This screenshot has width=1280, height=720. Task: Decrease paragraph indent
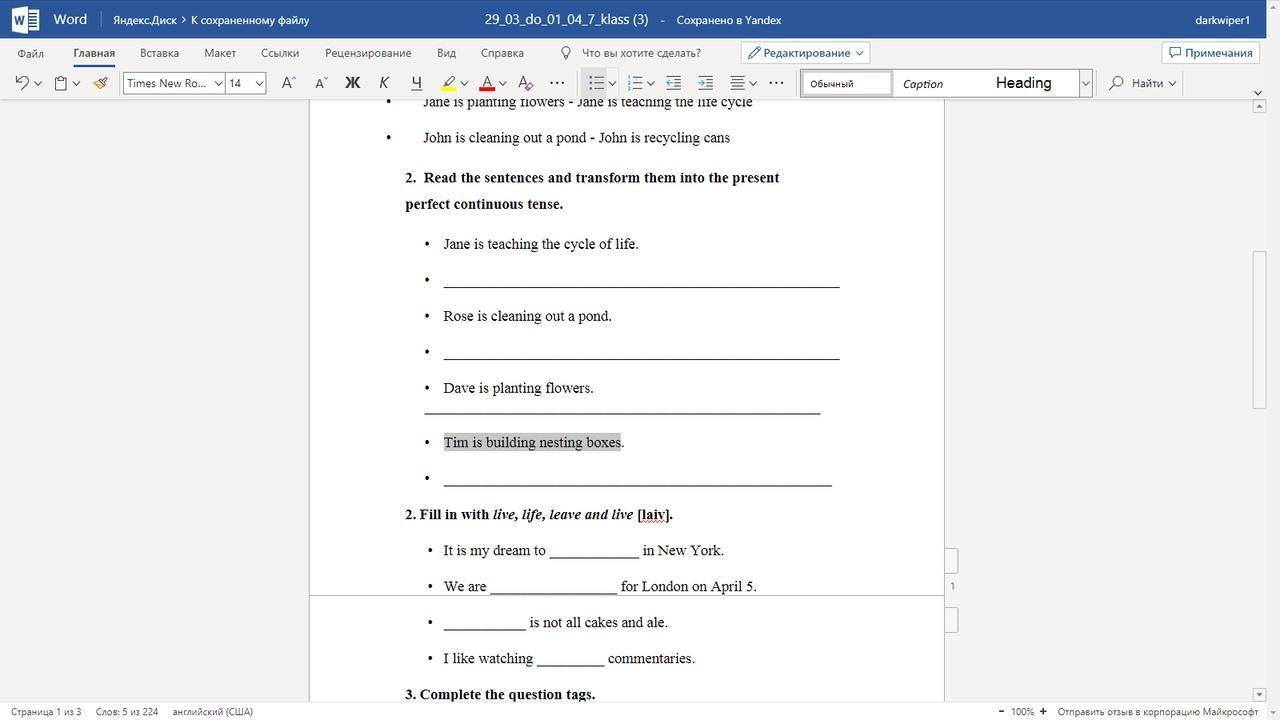(x=673, y=83)
